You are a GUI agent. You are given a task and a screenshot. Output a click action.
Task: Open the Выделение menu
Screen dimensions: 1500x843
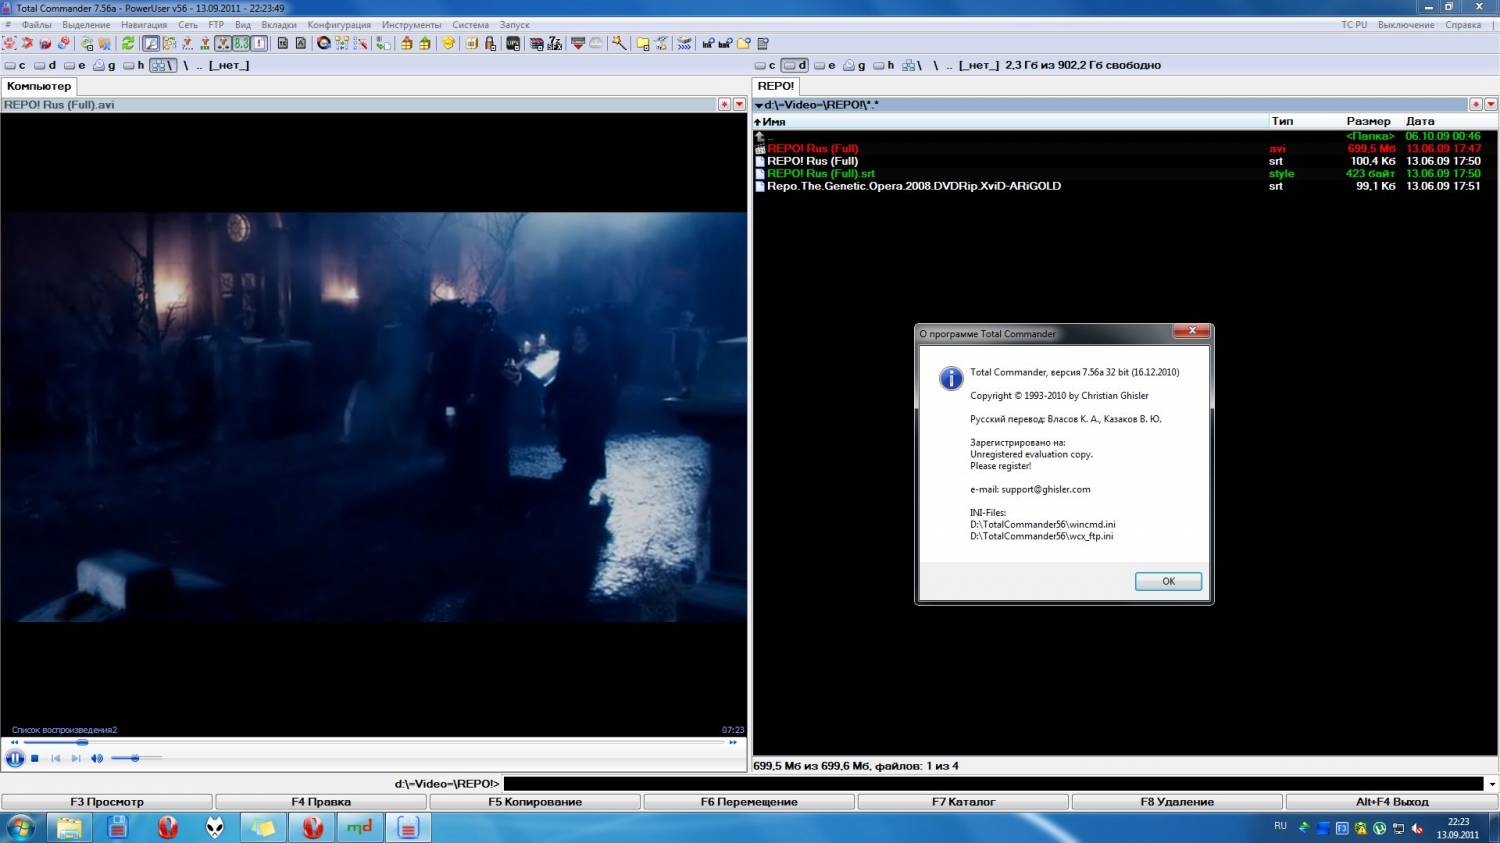click(x=86, y=25)
